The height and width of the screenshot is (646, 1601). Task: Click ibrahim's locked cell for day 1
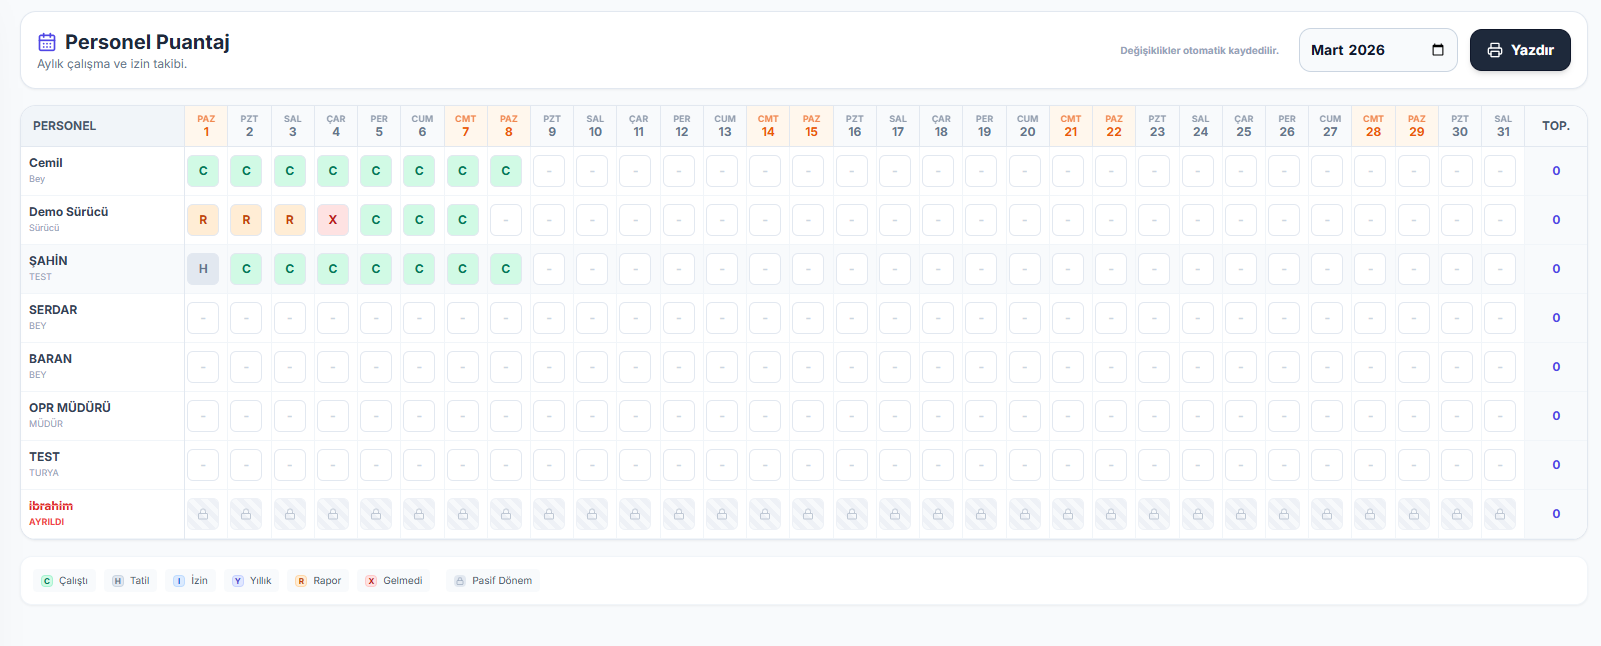203,514
